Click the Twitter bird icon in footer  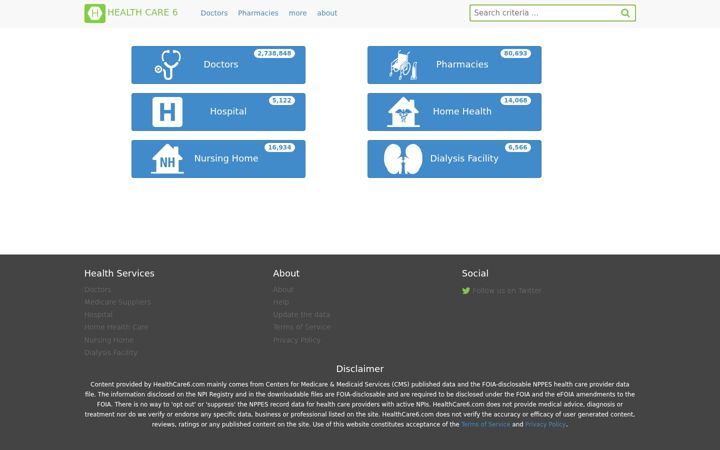[x=466, y=291]
